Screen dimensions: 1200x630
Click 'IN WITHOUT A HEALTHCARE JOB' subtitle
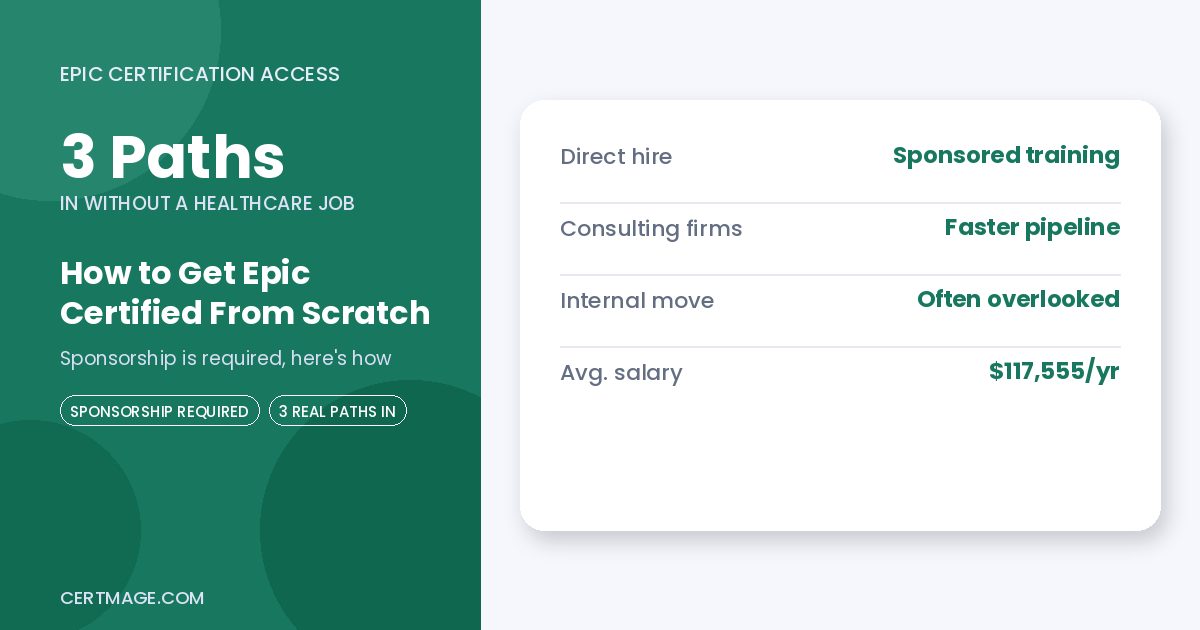click(207, 203)
